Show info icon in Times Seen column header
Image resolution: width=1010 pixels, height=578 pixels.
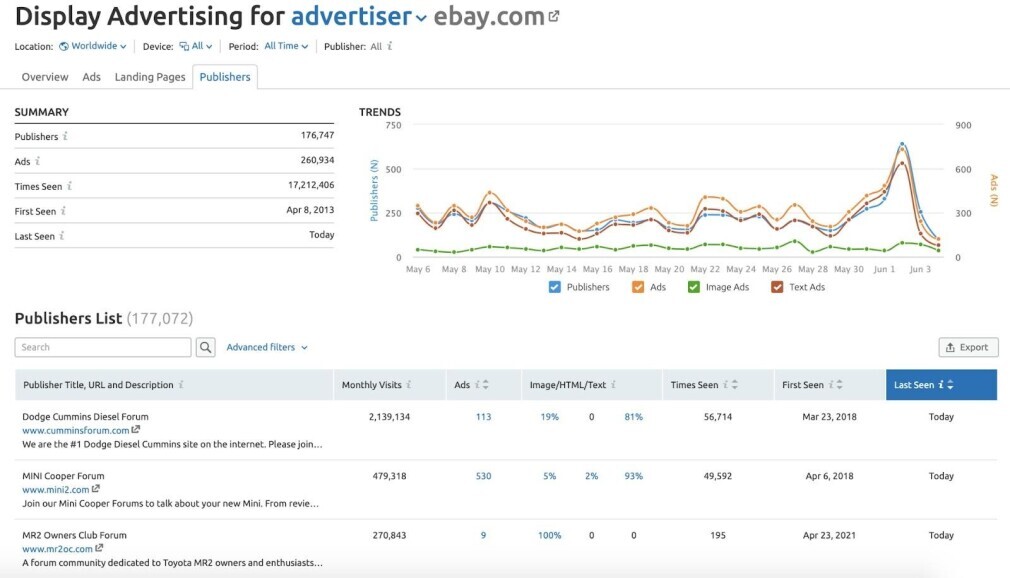coord(725,385)
